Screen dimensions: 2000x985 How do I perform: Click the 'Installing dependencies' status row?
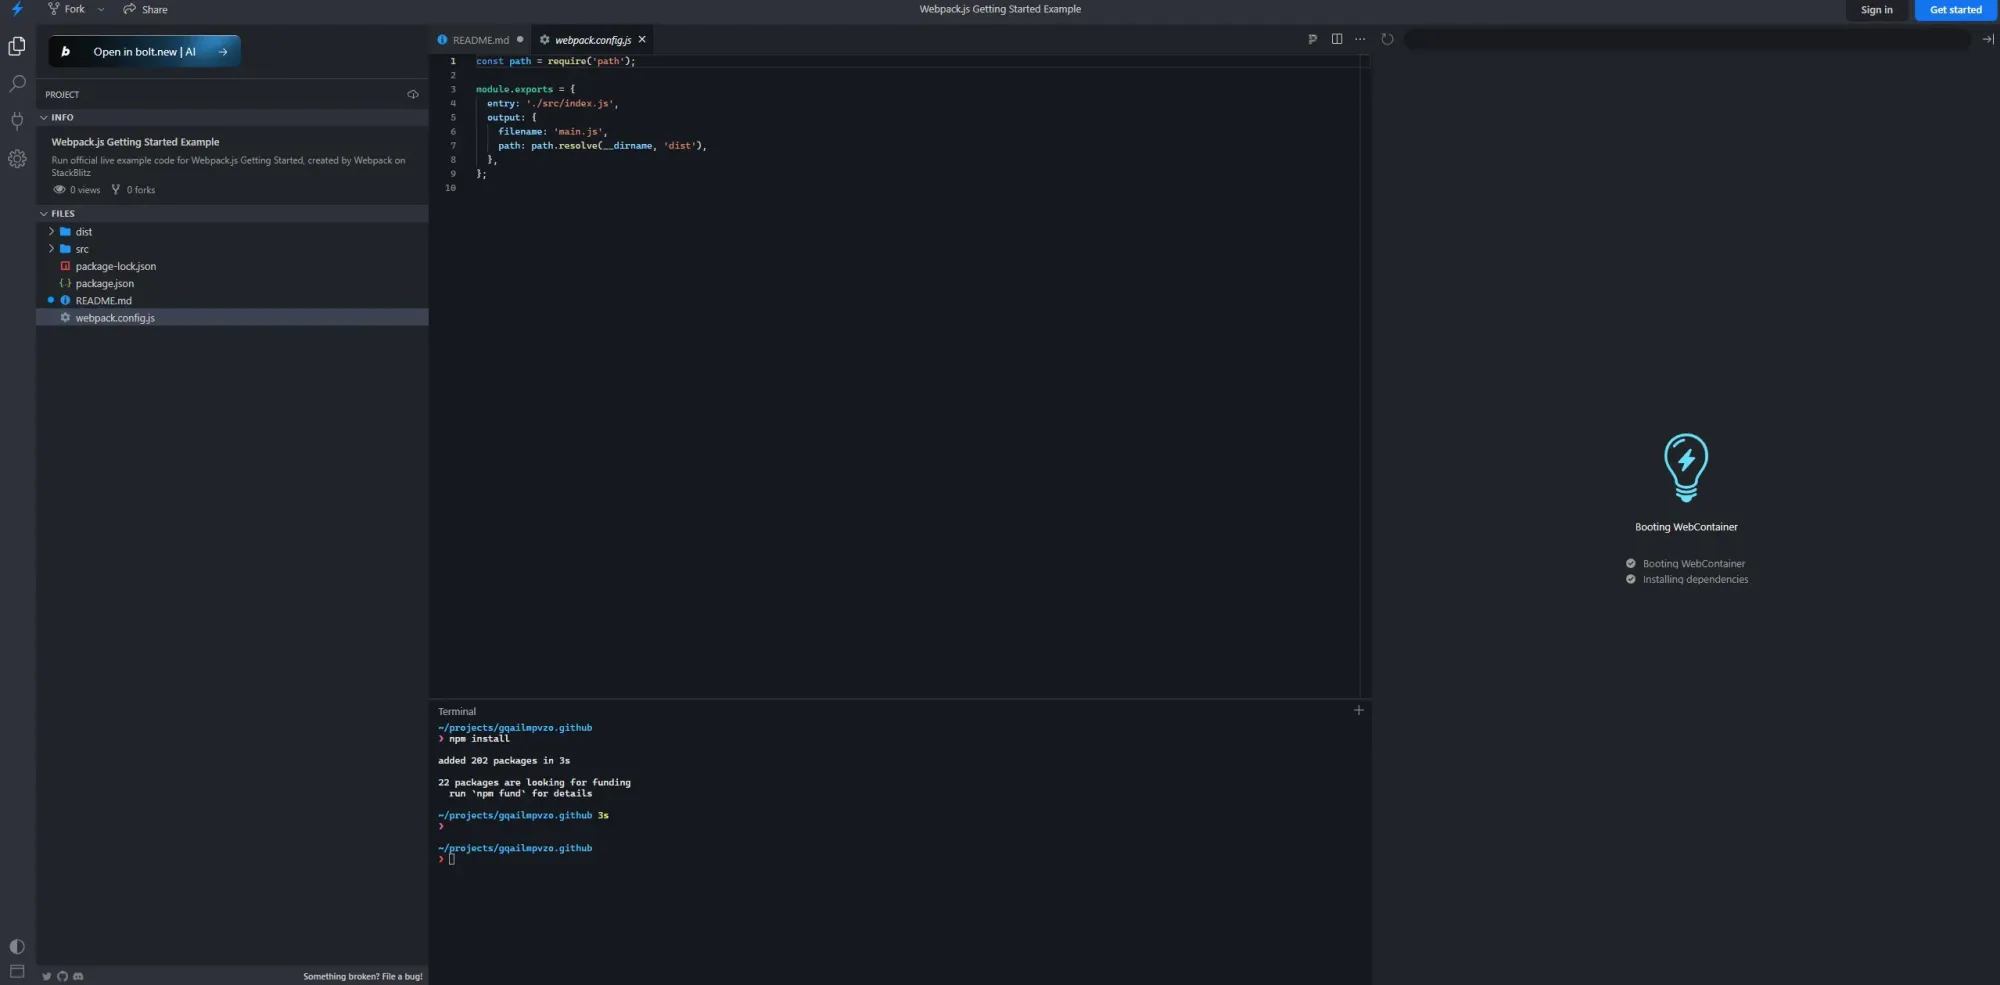click(x=1687, y=579)
